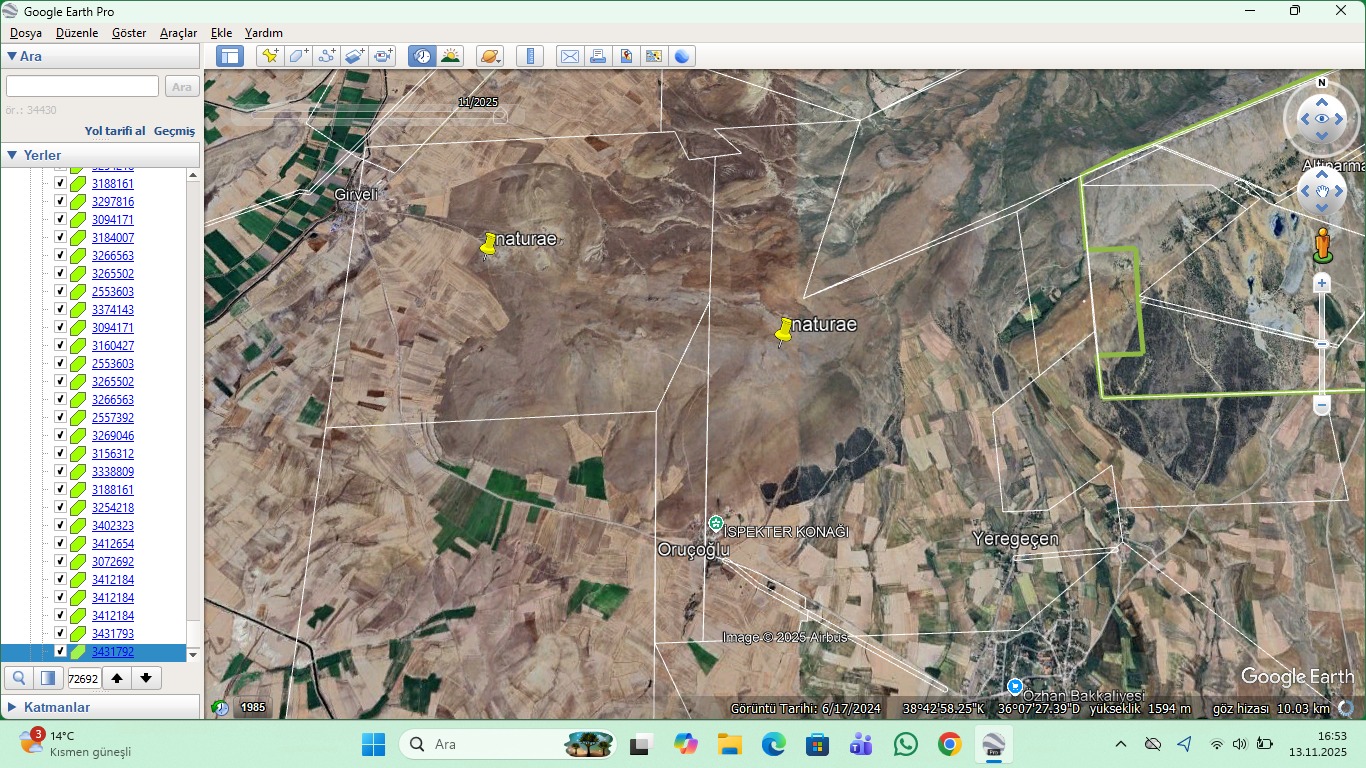
Task: Click the Ara search button
Action: (182, 87)
